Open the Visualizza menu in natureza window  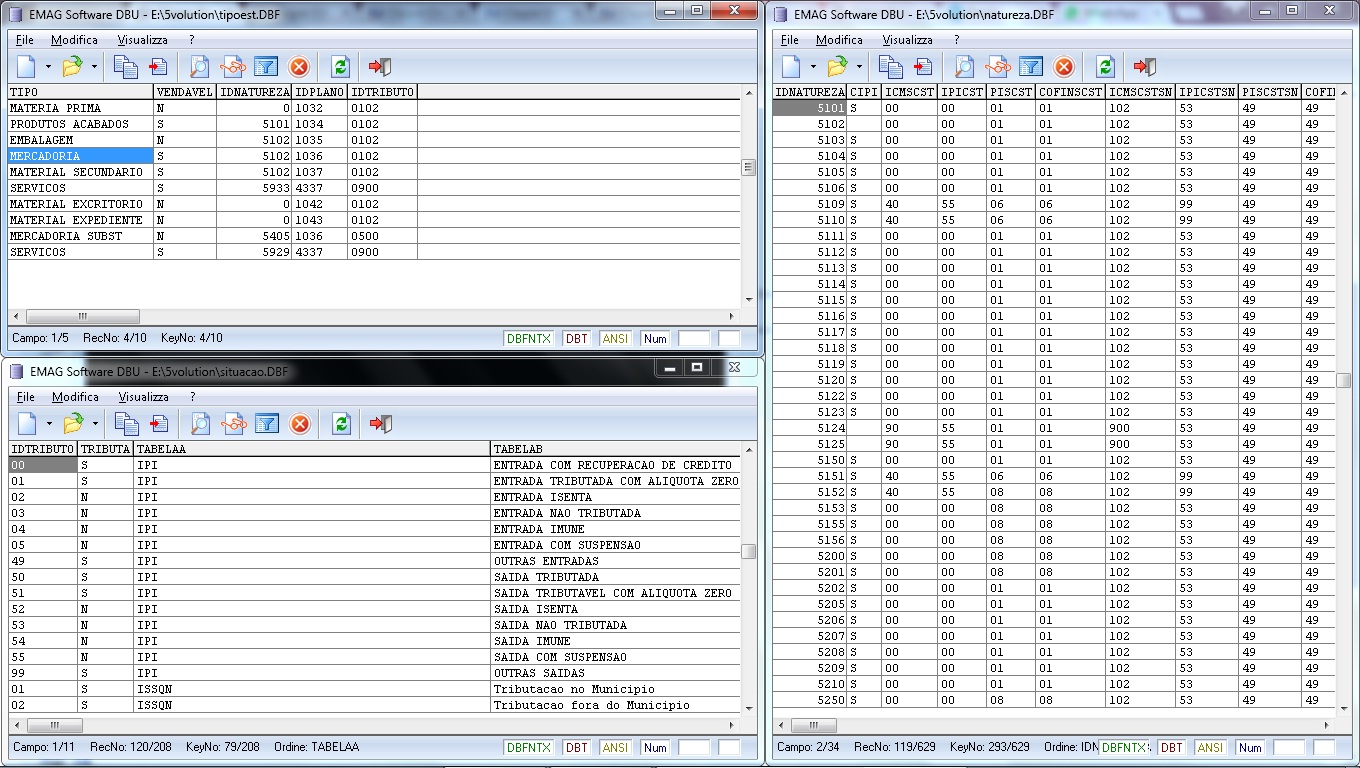tap(907, 40)
